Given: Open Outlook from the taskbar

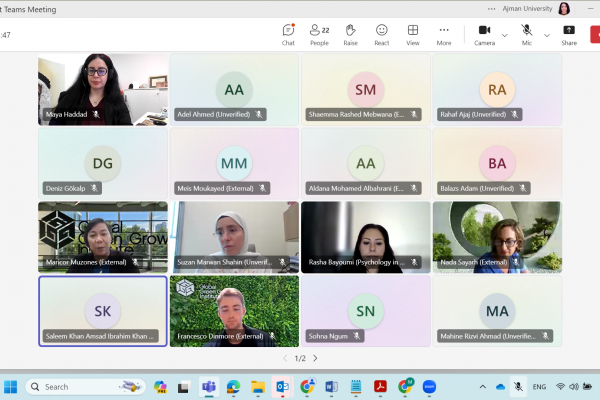Looking at the screenshot, I should (282, 386).
